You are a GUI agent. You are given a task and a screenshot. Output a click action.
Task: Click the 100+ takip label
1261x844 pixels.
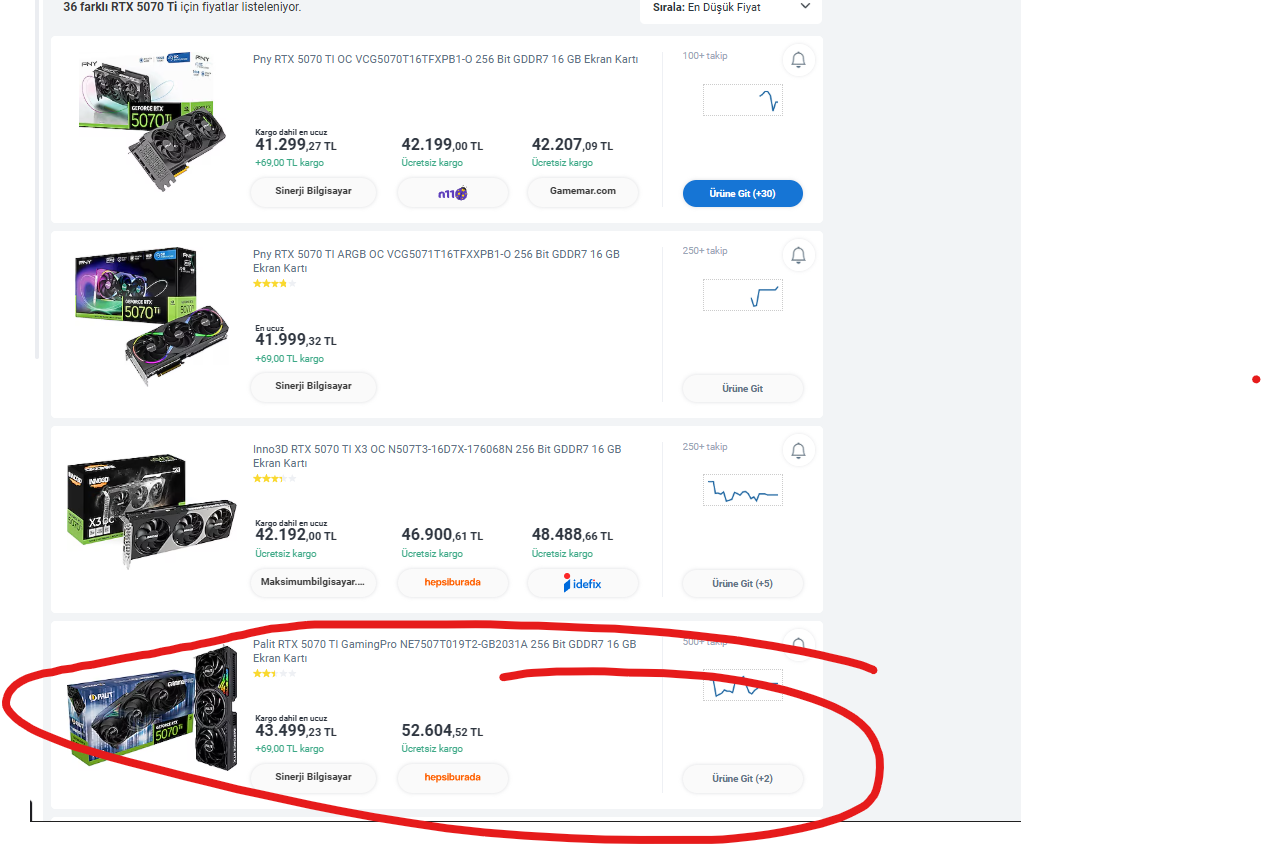coord(705,56)
